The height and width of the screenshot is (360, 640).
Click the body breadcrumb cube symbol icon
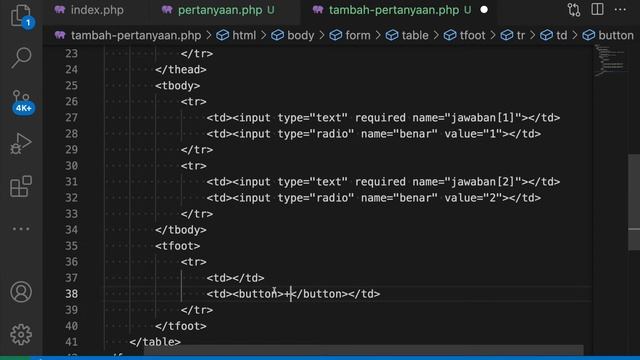pos(278,36)
